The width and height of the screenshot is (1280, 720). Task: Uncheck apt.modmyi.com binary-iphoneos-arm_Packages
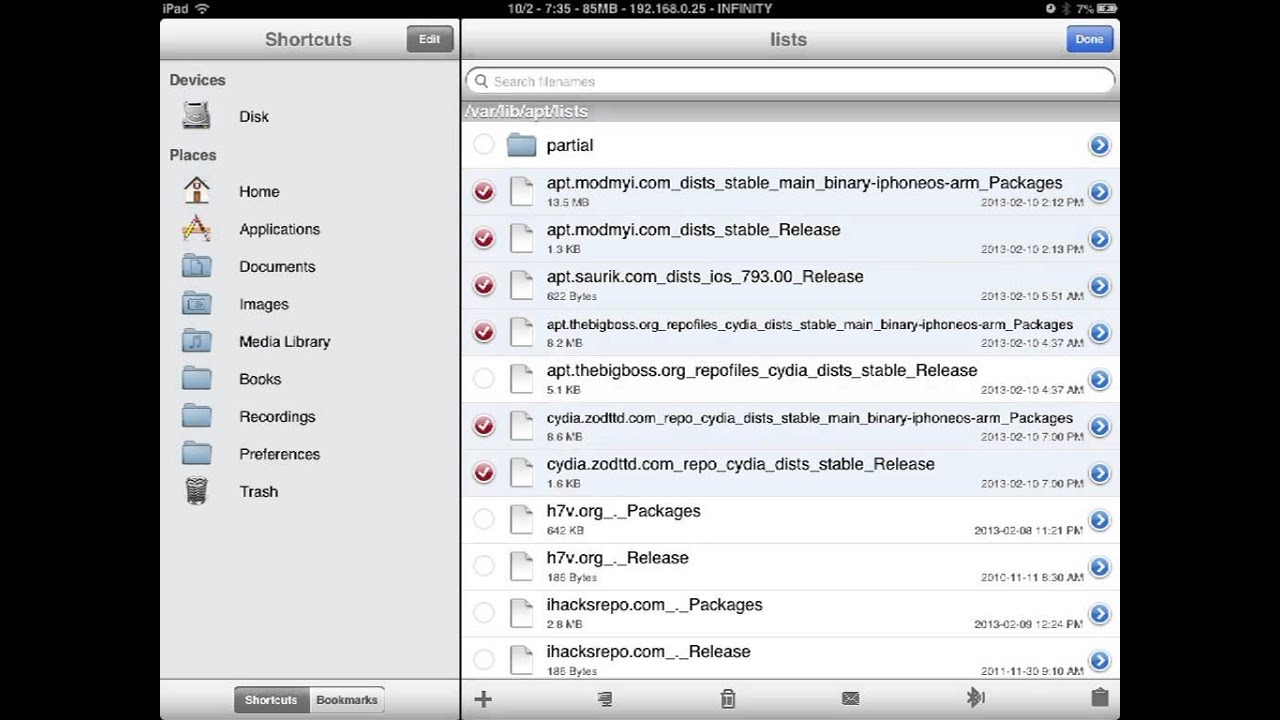[x=484, y=191]
